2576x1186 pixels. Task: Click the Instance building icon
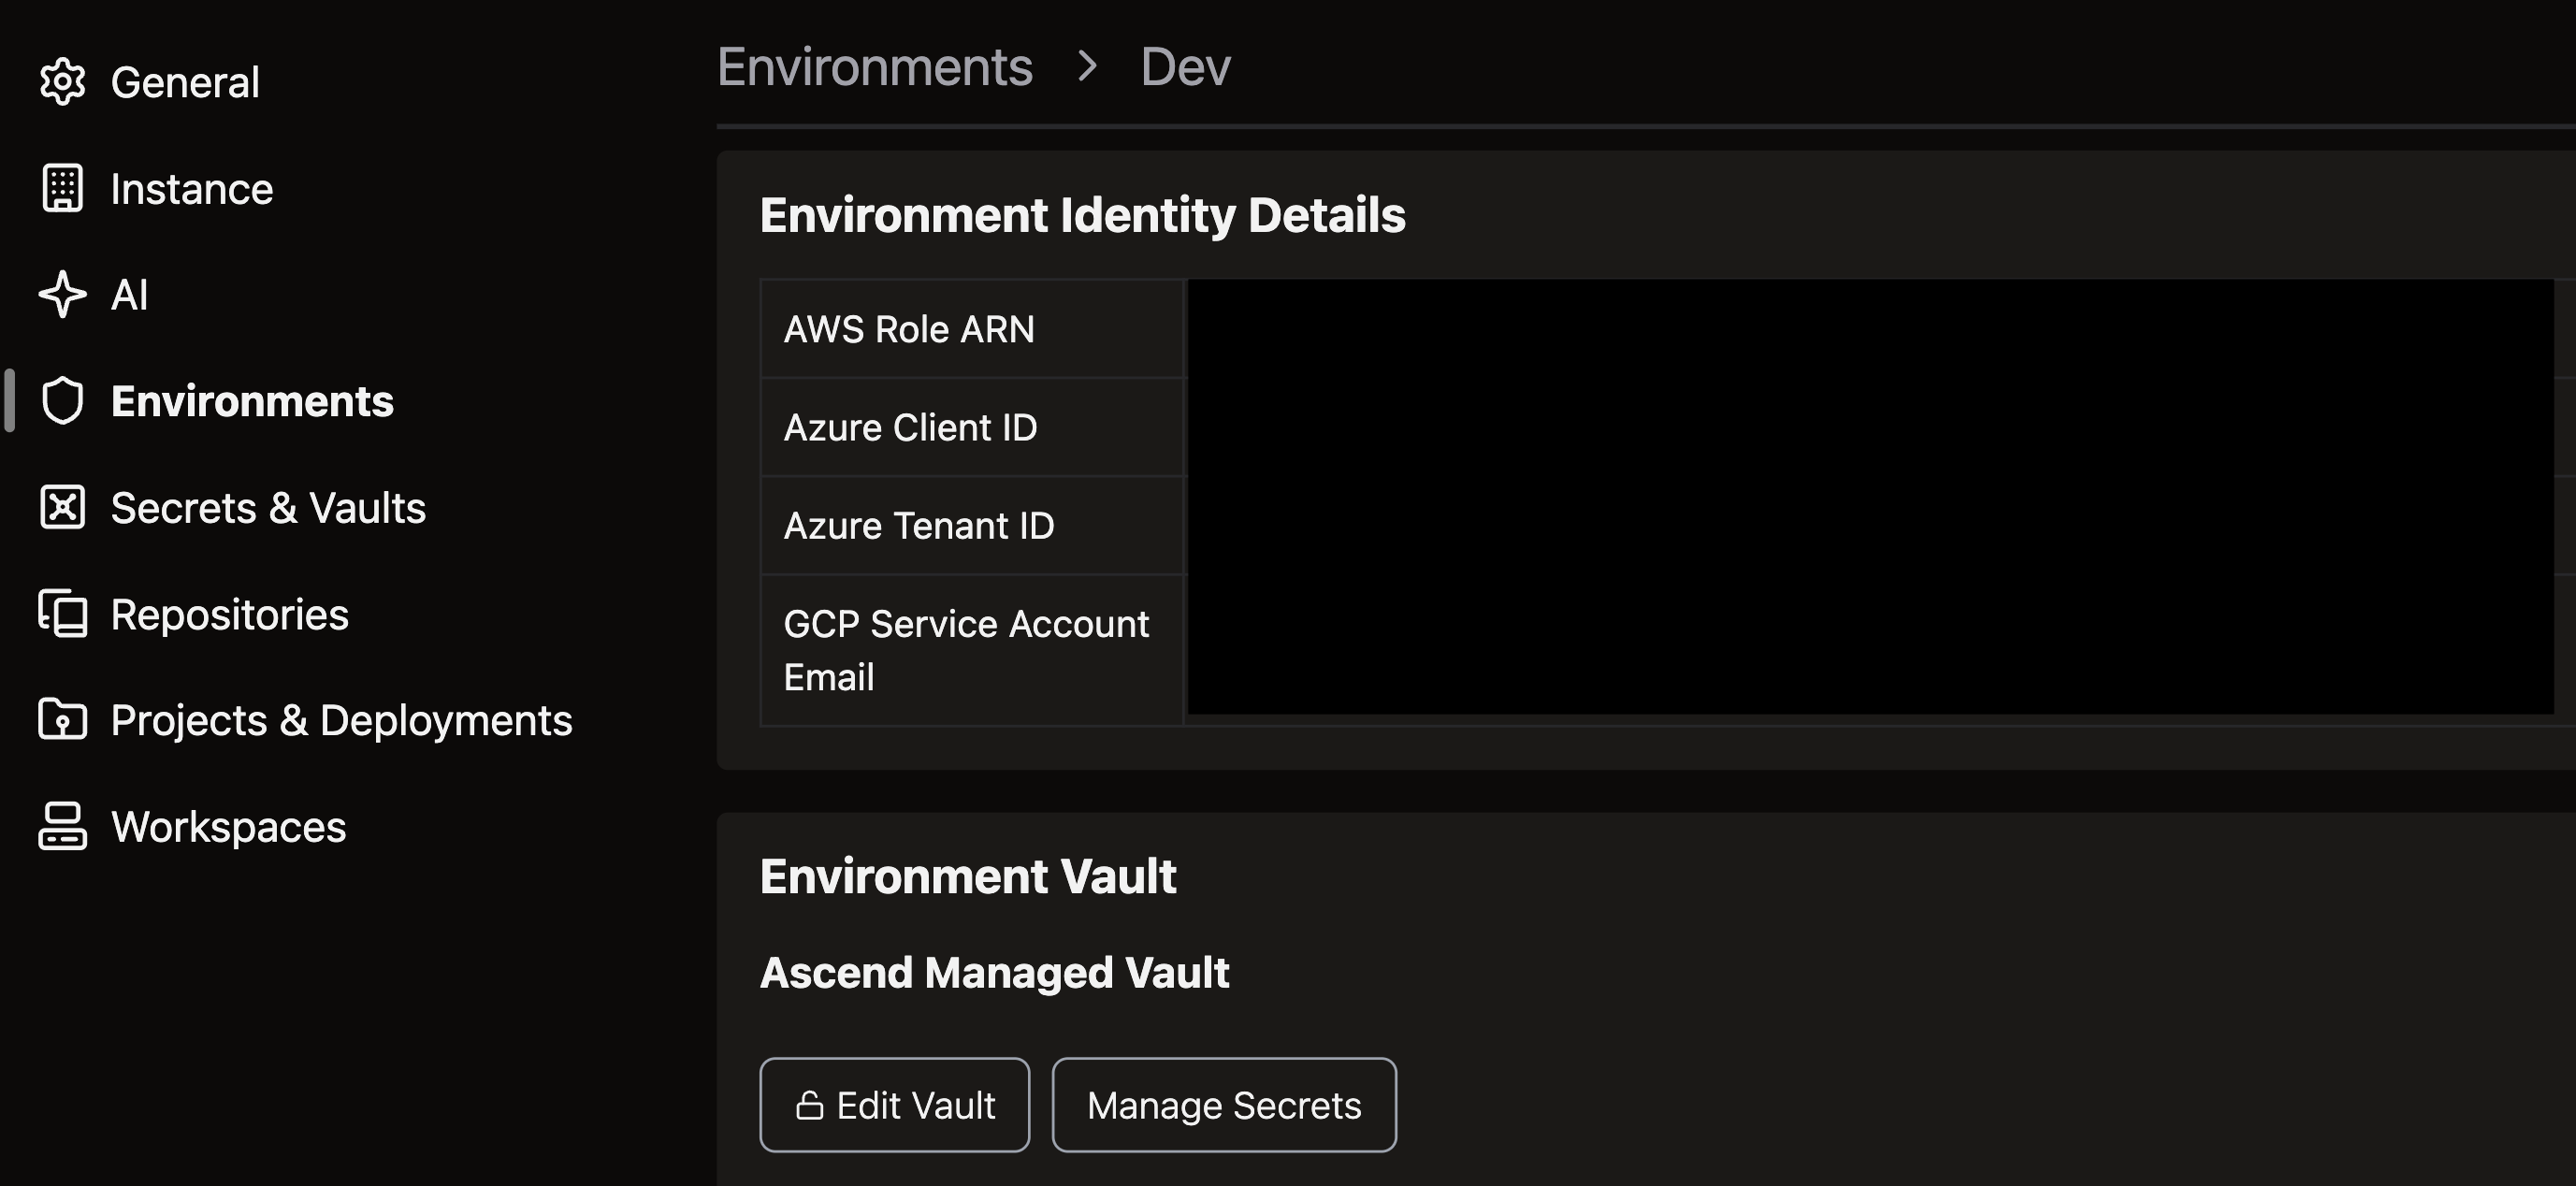click(62, 188)
